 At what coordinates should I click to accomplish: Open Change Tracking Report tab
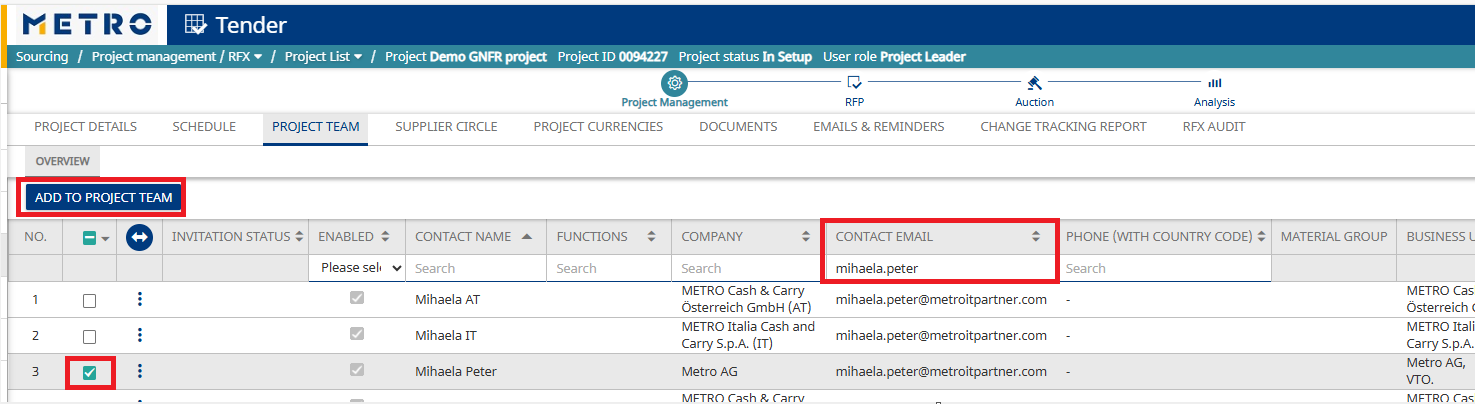click(x=1063, y=127)
